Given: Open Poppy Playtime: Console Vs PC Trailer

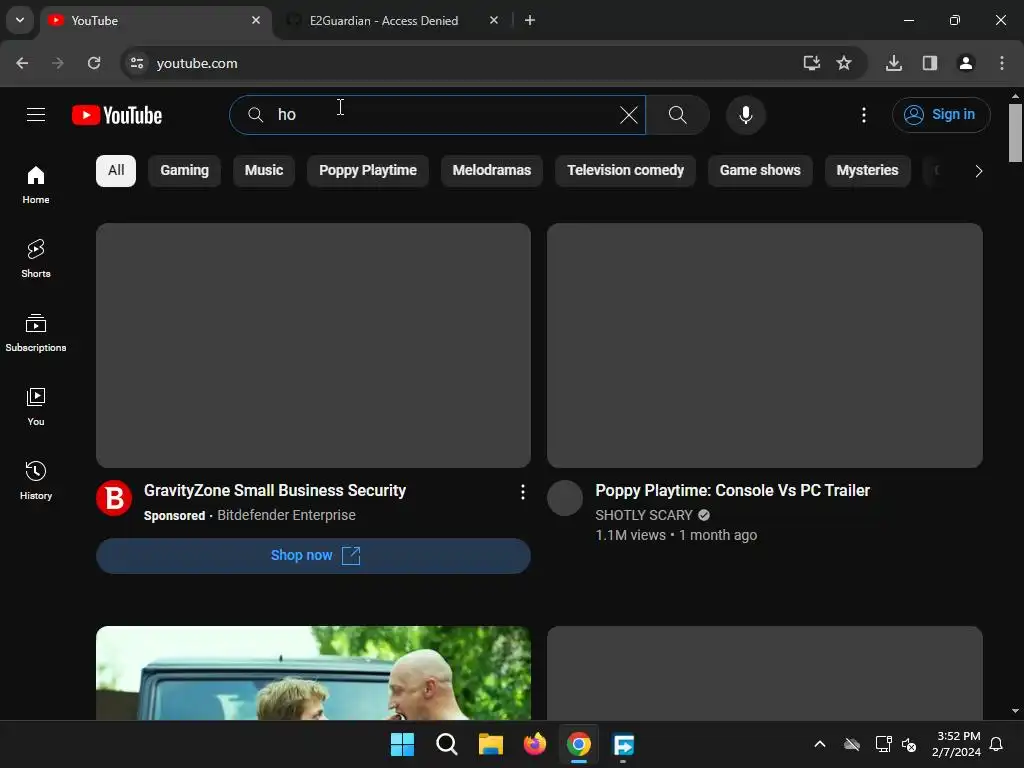Looking at the screenshot, I should pyautogui.click(x=732, y=490).
